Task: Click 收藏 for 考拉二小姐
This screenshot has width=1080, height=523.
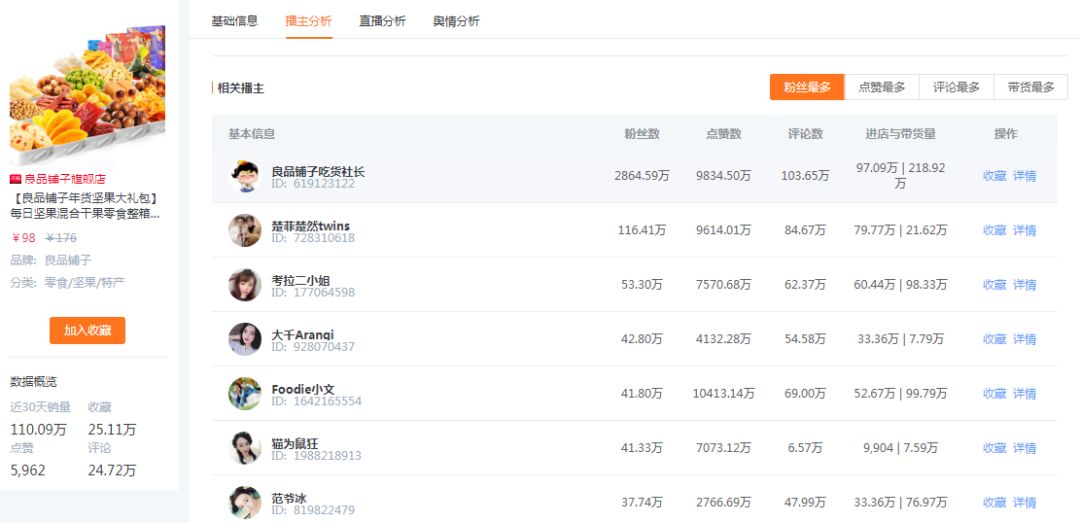Action: [995, 285]
